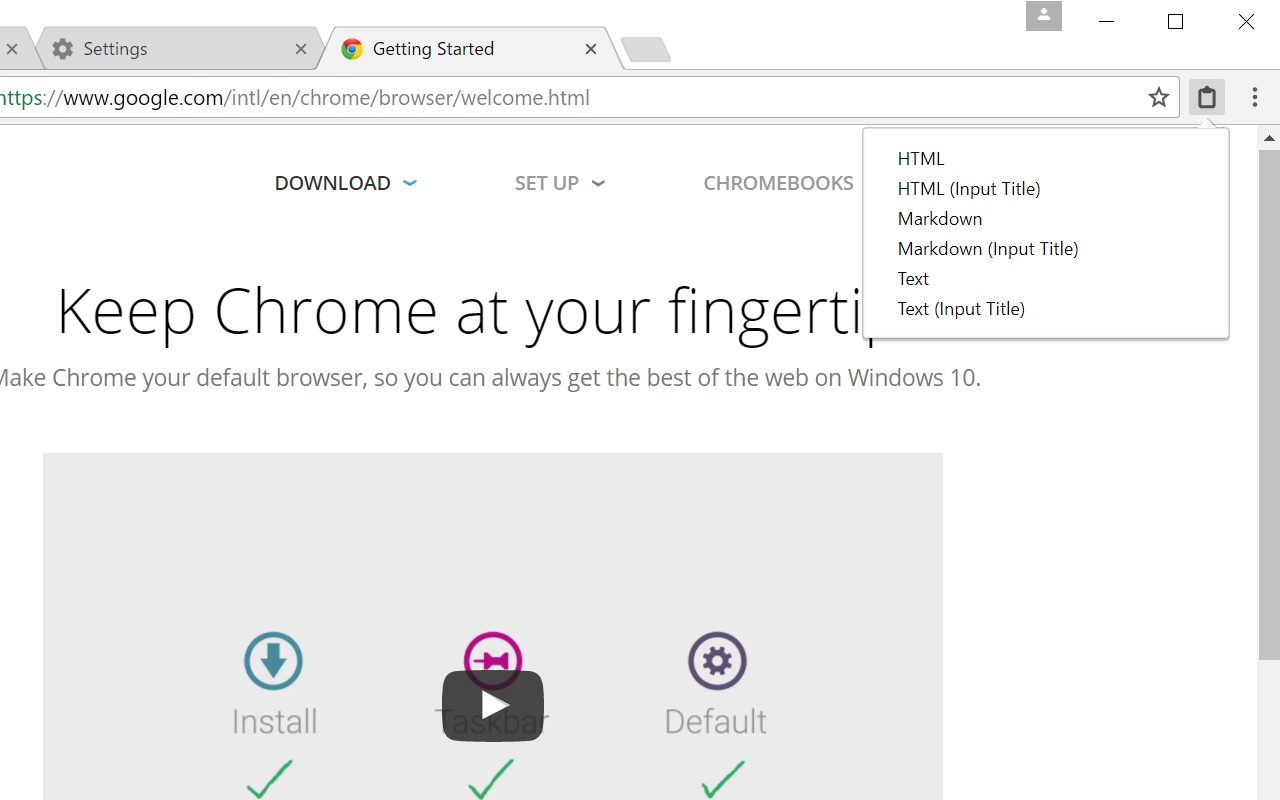Switch to the Getting Started tab

pos(470,49)
